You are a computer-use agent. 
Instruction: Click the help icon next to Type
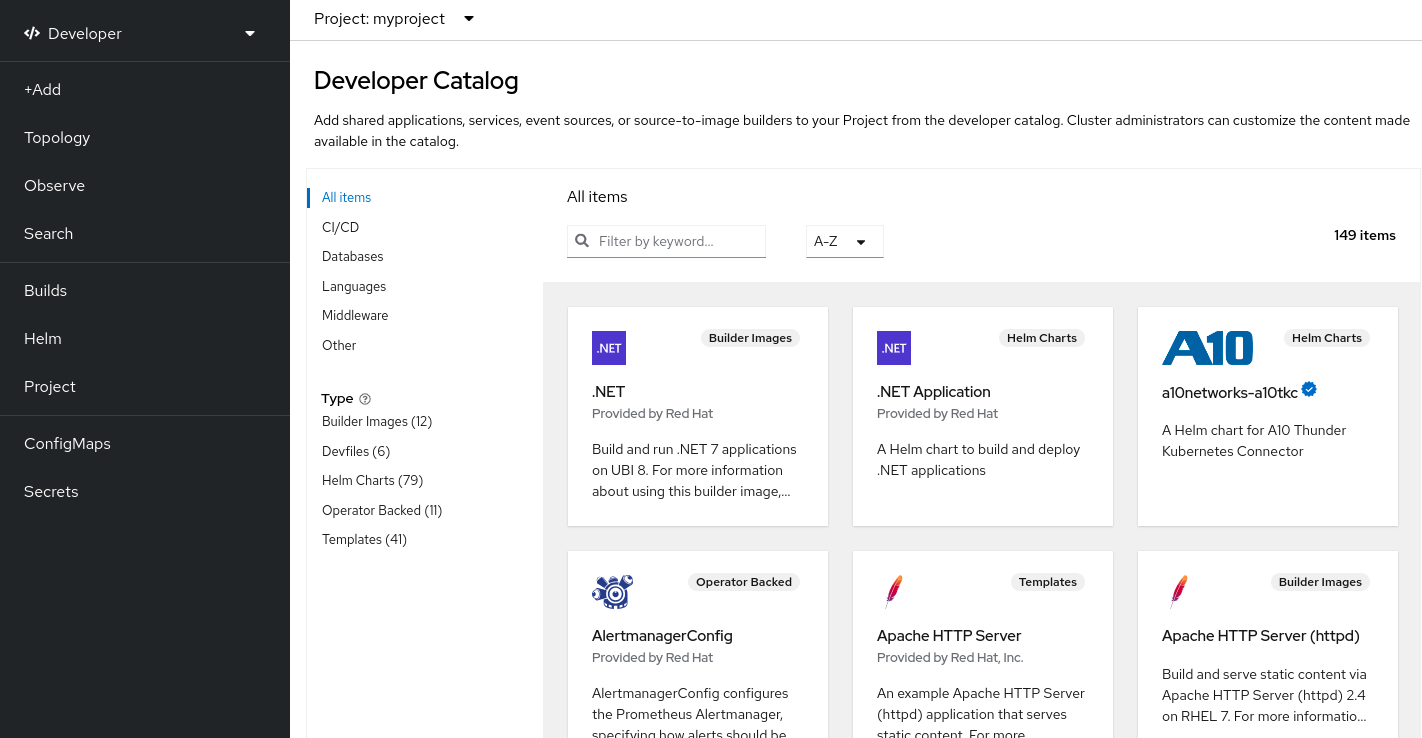pyautogui.click(x=365, y=399)
